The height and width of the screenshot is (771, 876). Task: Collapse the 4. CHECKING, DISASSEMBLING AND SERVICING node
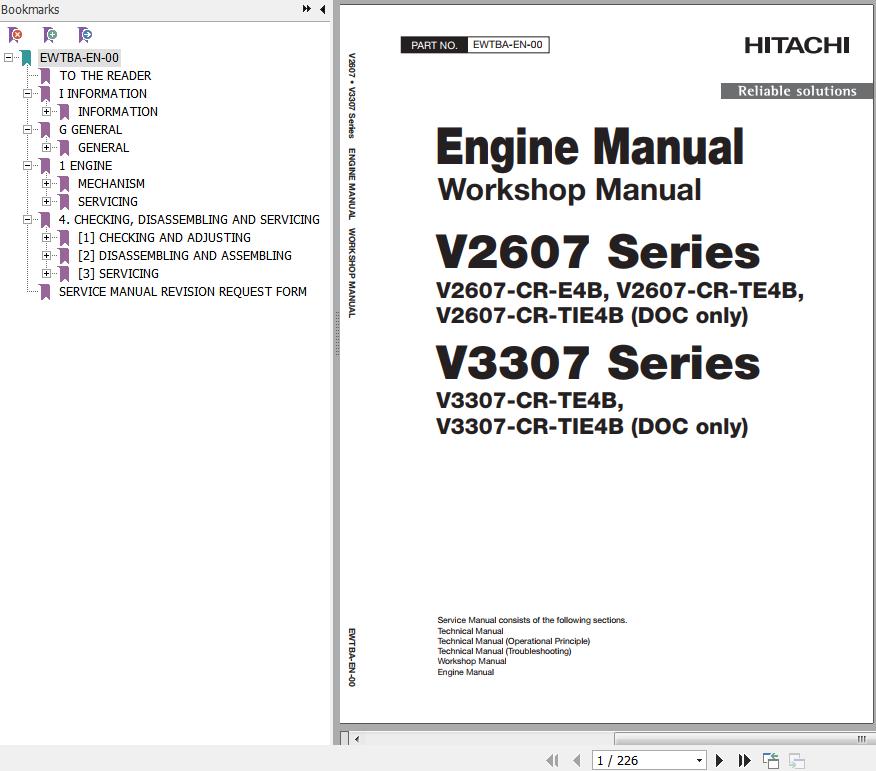pos(27,220)
